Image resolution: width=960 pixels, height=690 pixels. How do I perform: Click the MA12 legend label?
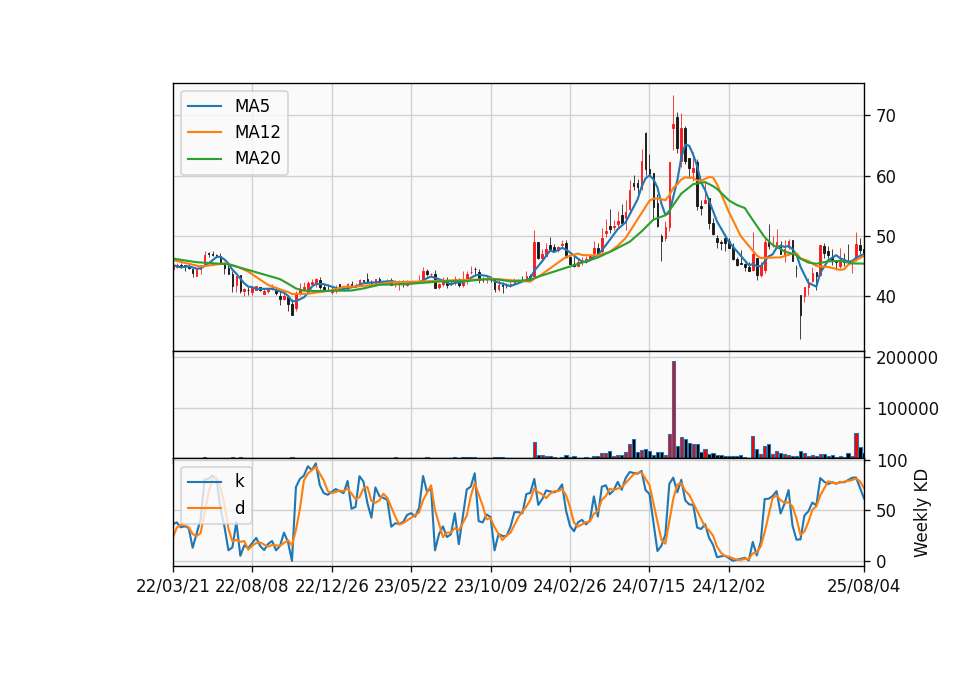coord(257,132)
